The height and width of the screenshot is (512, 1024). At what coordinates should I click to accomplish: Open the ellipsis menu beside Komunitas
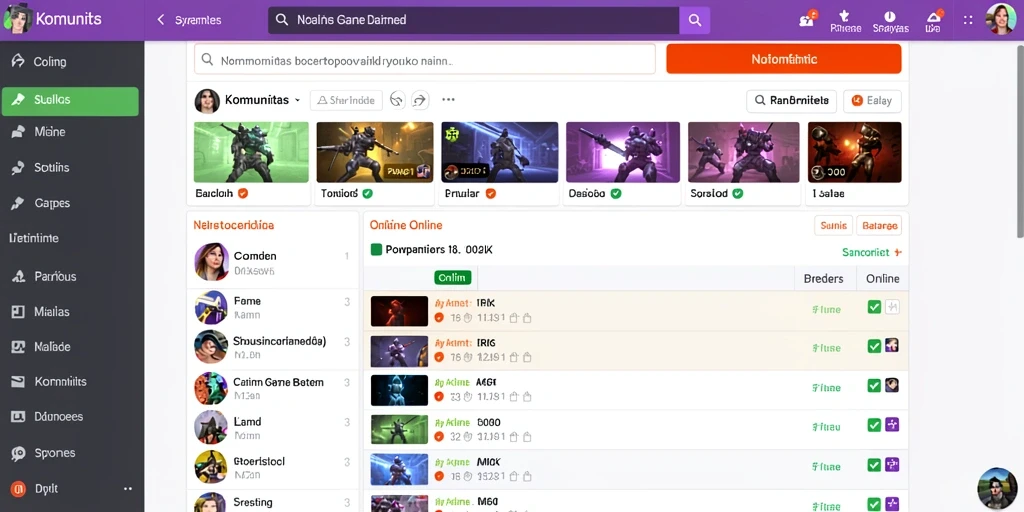click(x=448, y=100)
